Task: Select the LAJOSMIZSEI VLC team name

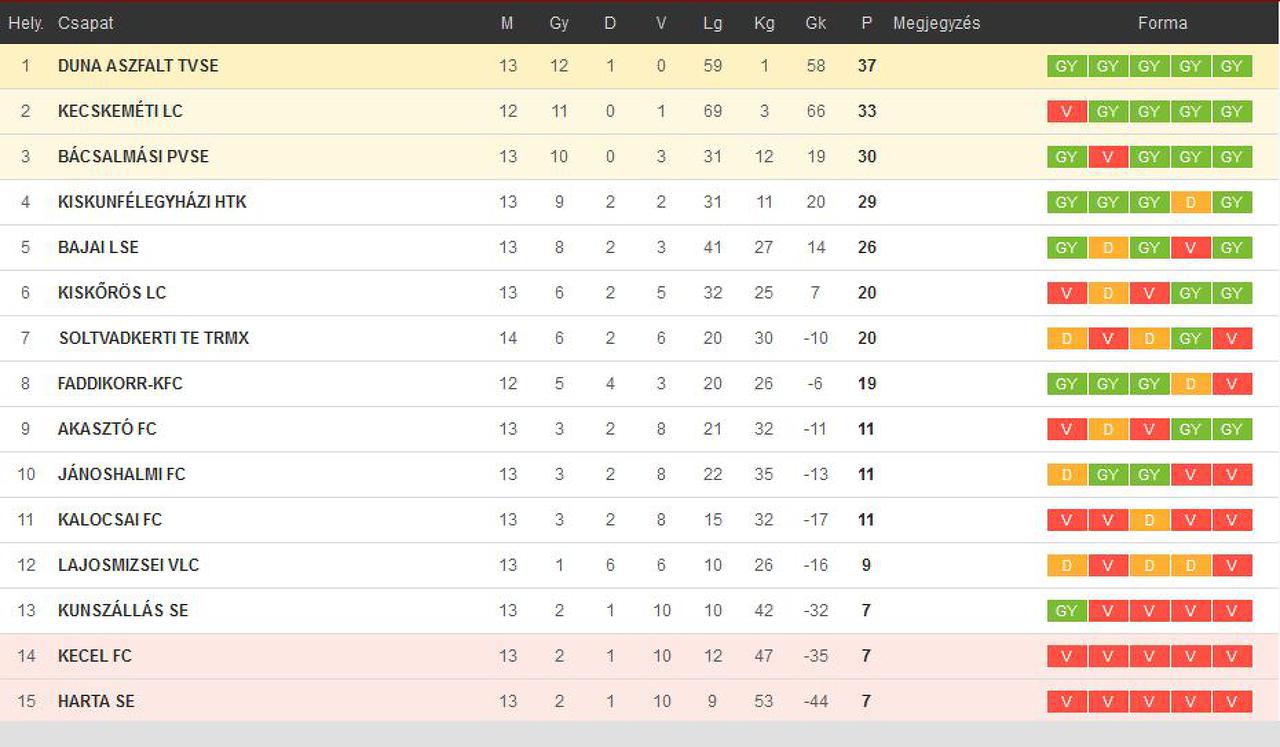Action: coord(128,565)
